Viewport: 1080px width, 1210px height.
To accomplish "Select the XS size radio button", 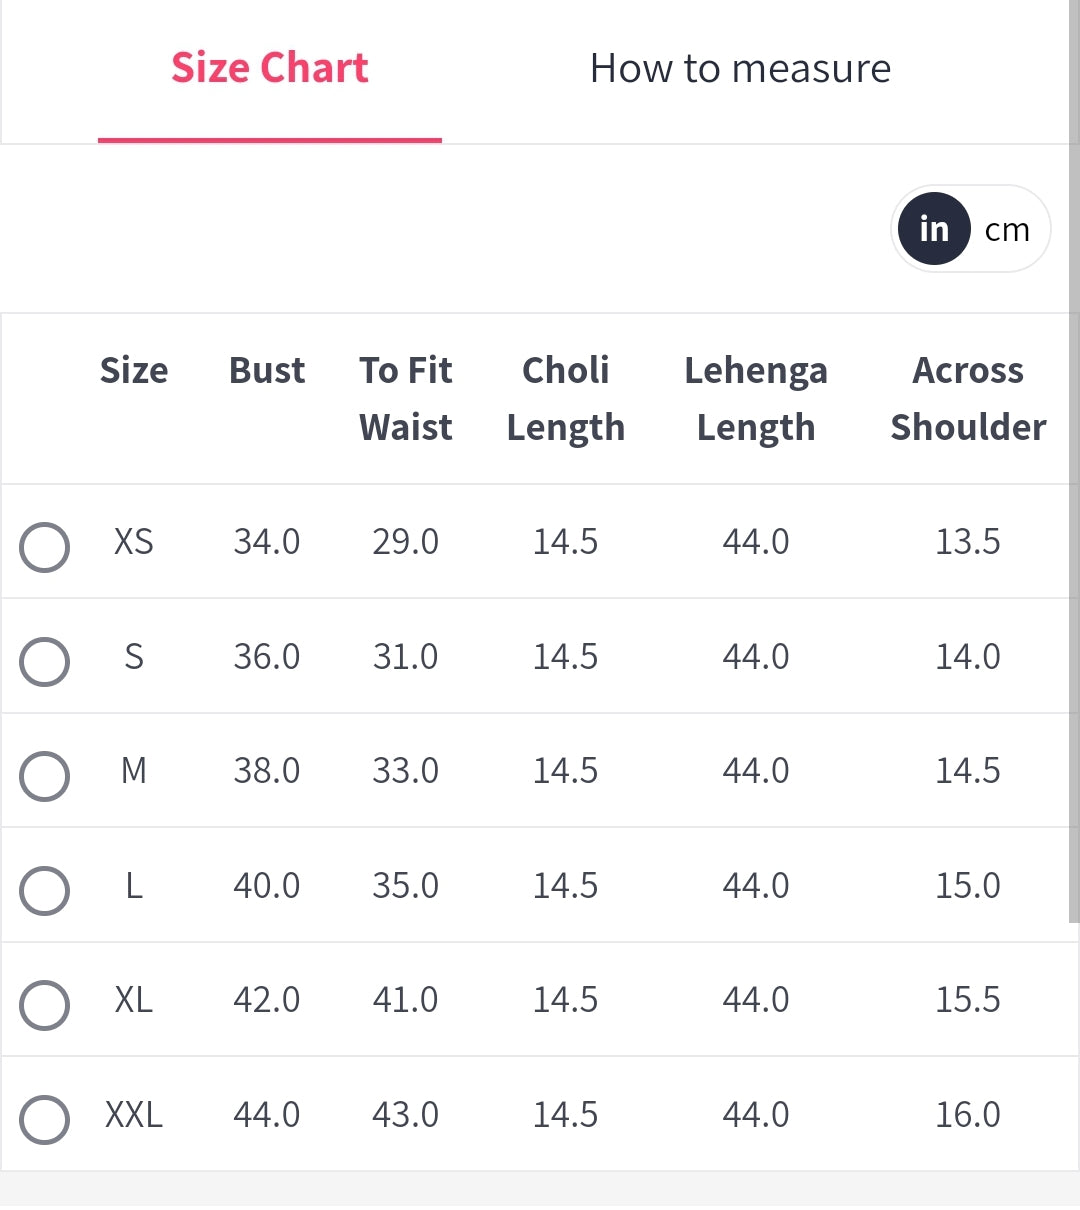I will [x=45, y=547].
